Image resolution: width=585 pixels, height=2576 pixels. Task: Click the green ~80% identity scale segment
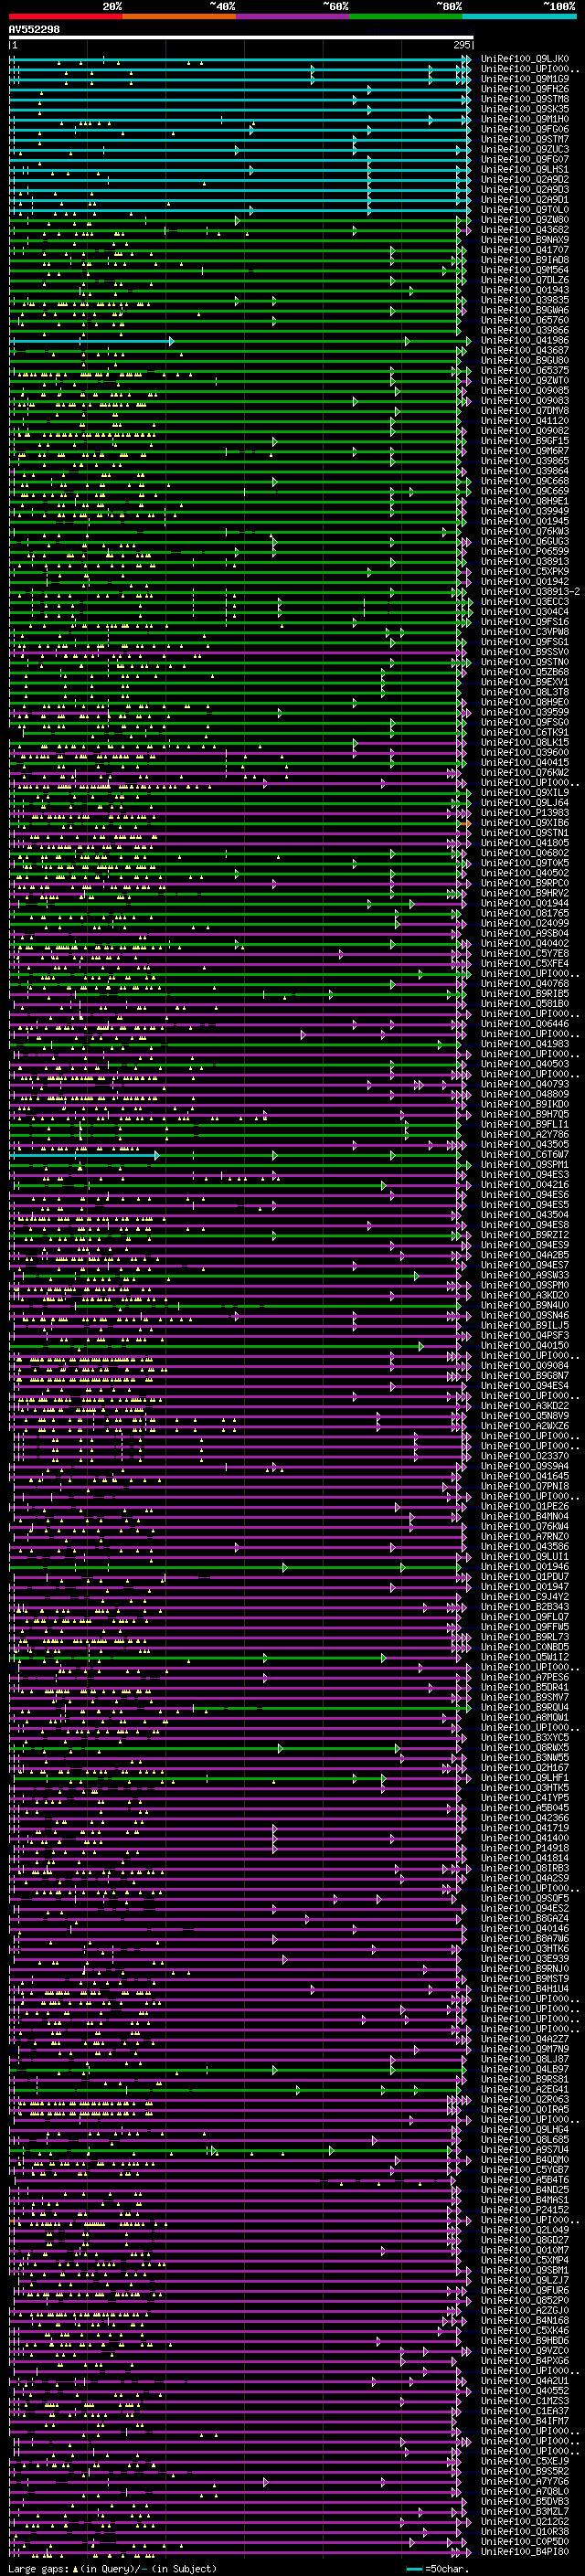pyautogui.click(x=406, y=16)
